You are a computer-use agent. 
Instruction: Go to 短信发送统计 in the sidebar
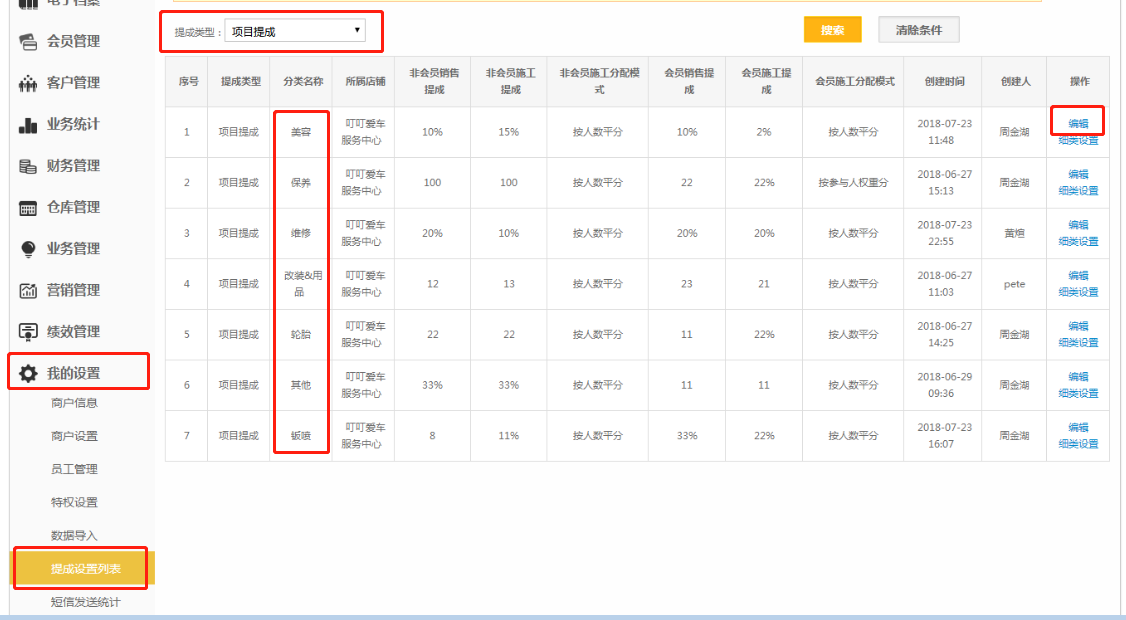[85, 602]
